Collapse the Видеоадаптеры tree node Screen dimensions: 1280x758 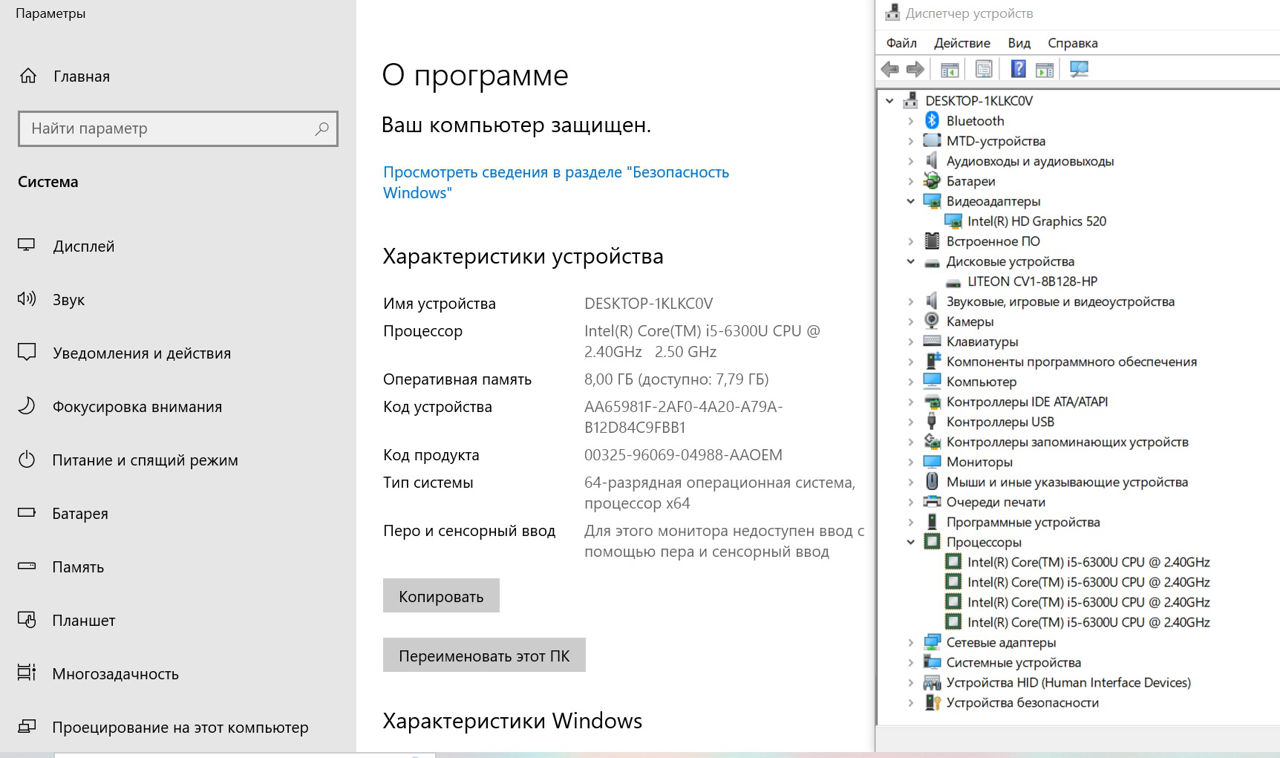pyautogui.click(x=911, y=201)
